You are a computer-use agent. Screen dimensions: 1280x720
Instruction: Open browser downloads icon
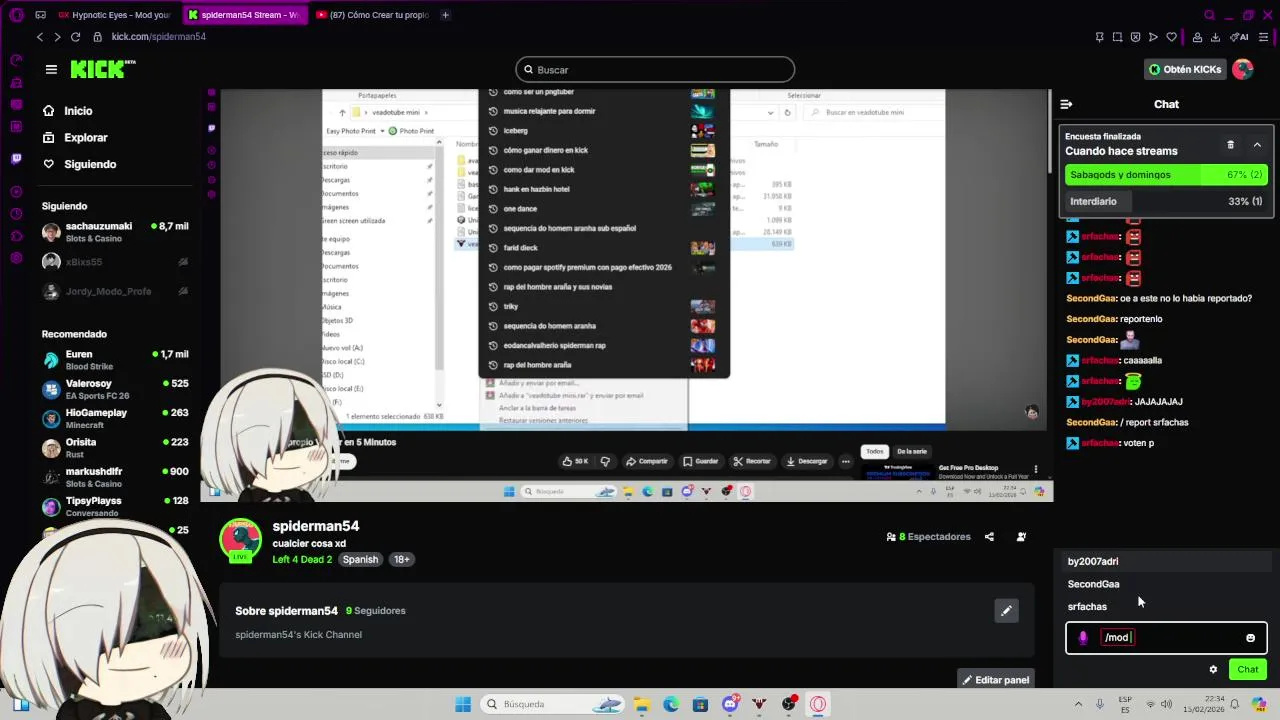(x=1215, y=37)
